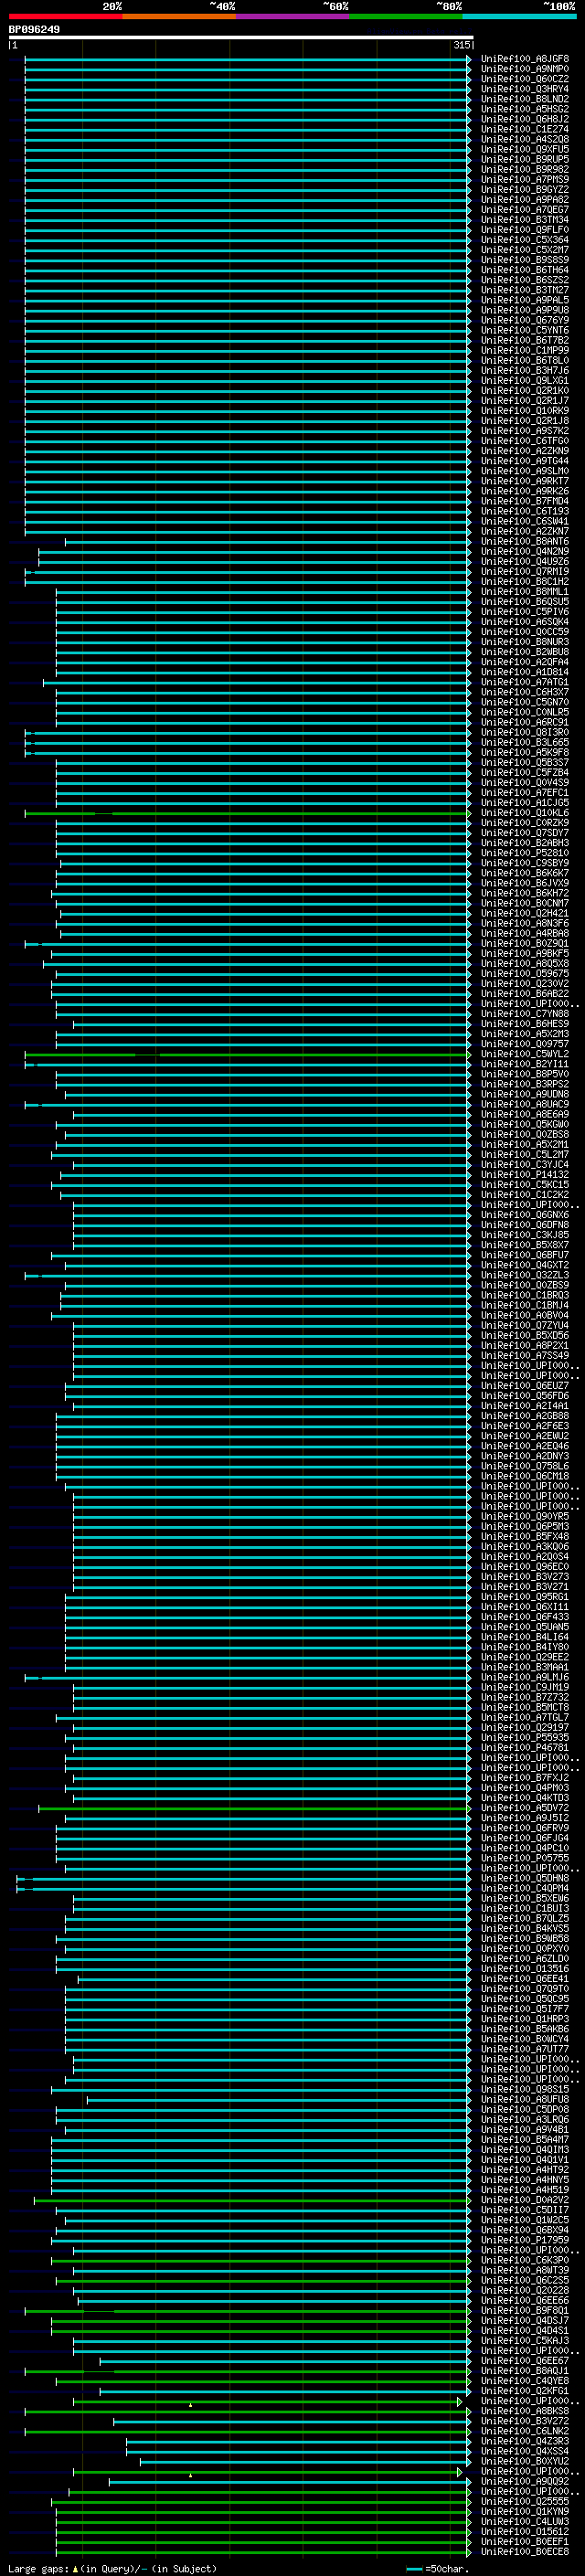Select hit UniRef100_Q0ZBS8
This screenshot has width=585, height=2576.
pos(524,1134)
